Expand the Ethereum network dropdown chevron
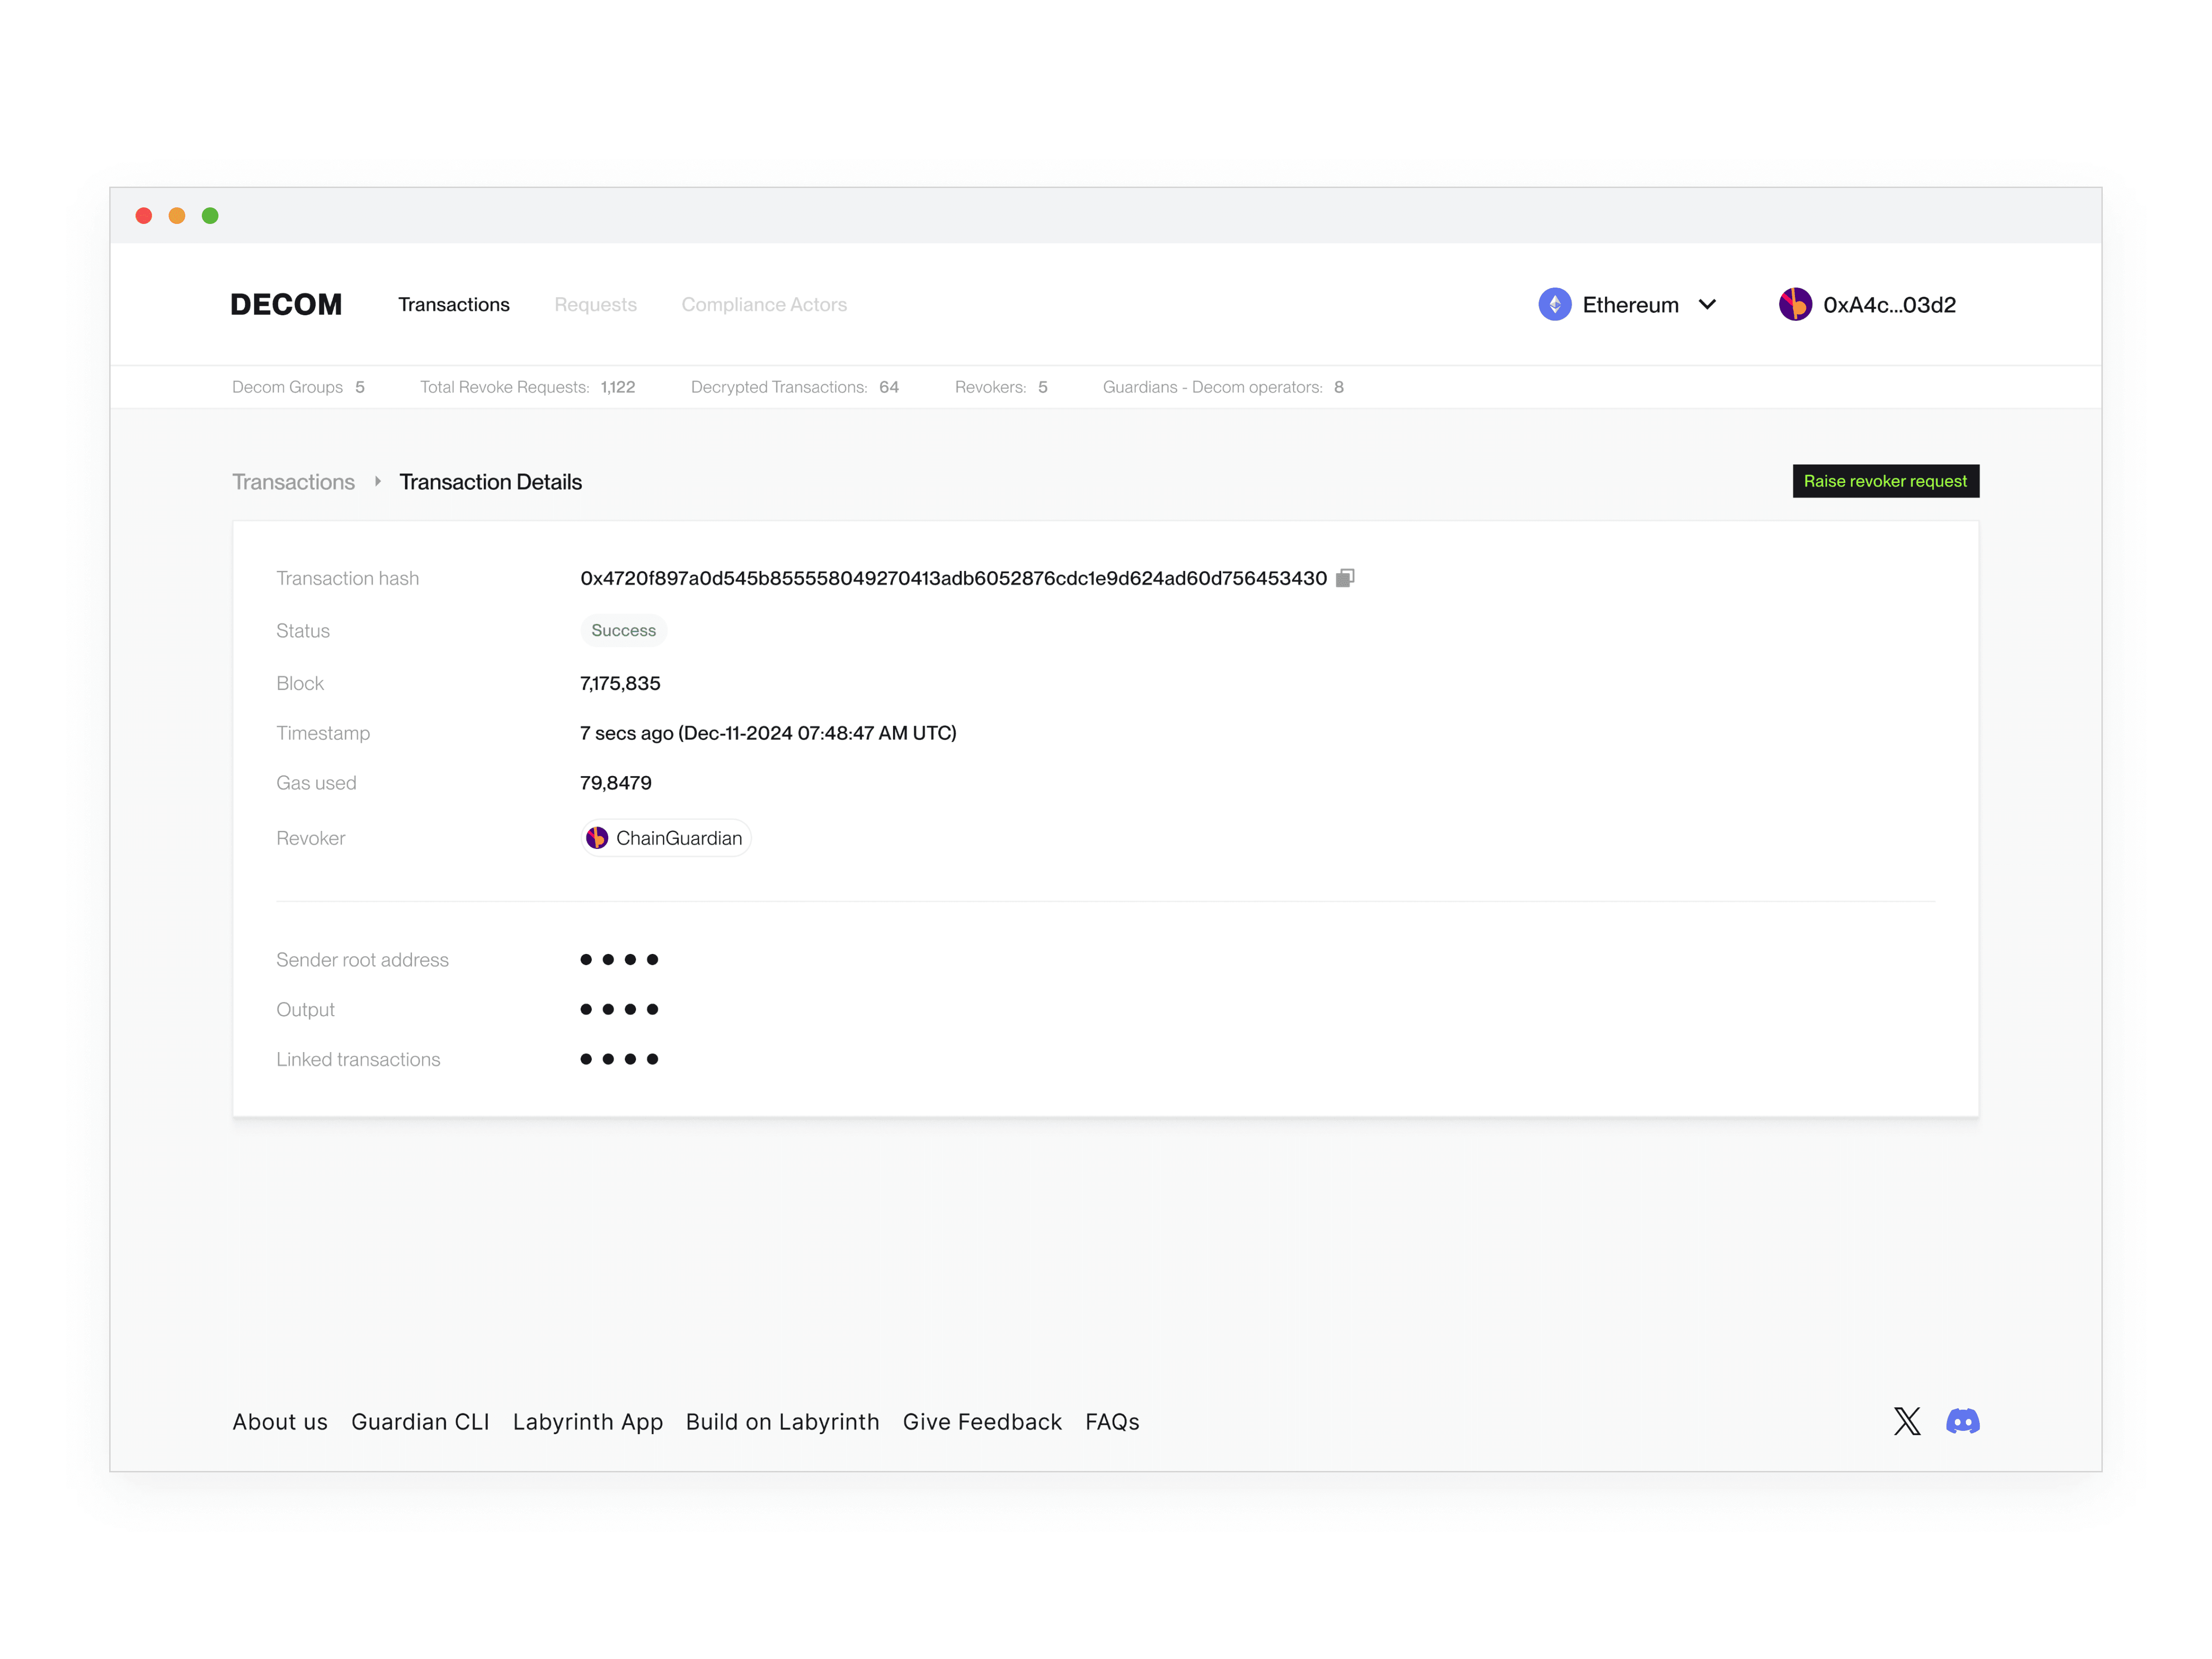The width and height of the screenshot is (2212, 1659). 1707,304
